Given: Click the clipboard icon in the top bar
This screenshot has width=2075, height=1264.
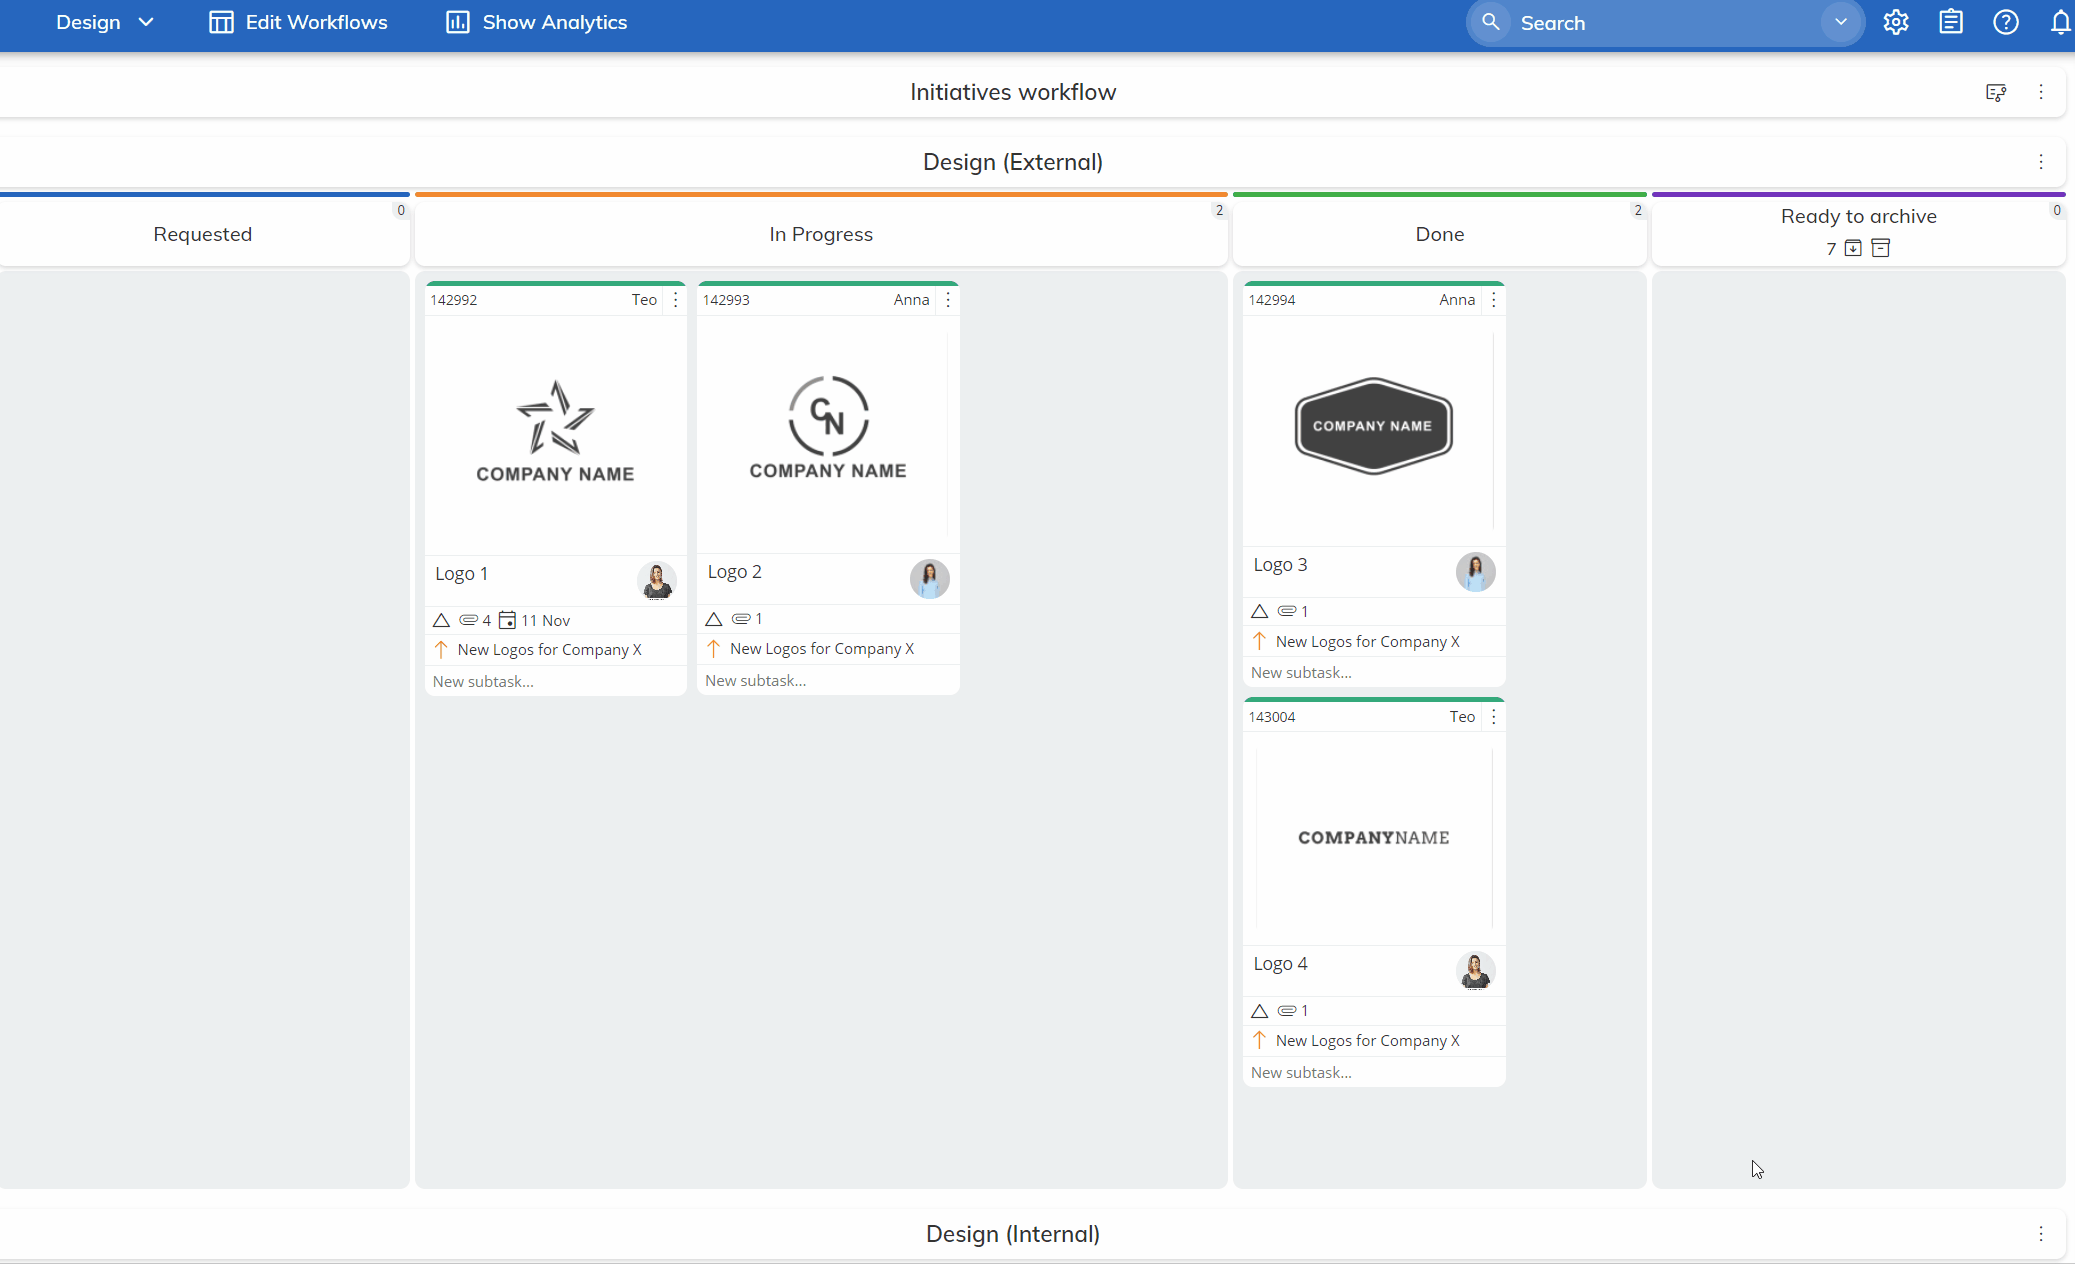Looking at the screenshot, I should (1950, 22).
